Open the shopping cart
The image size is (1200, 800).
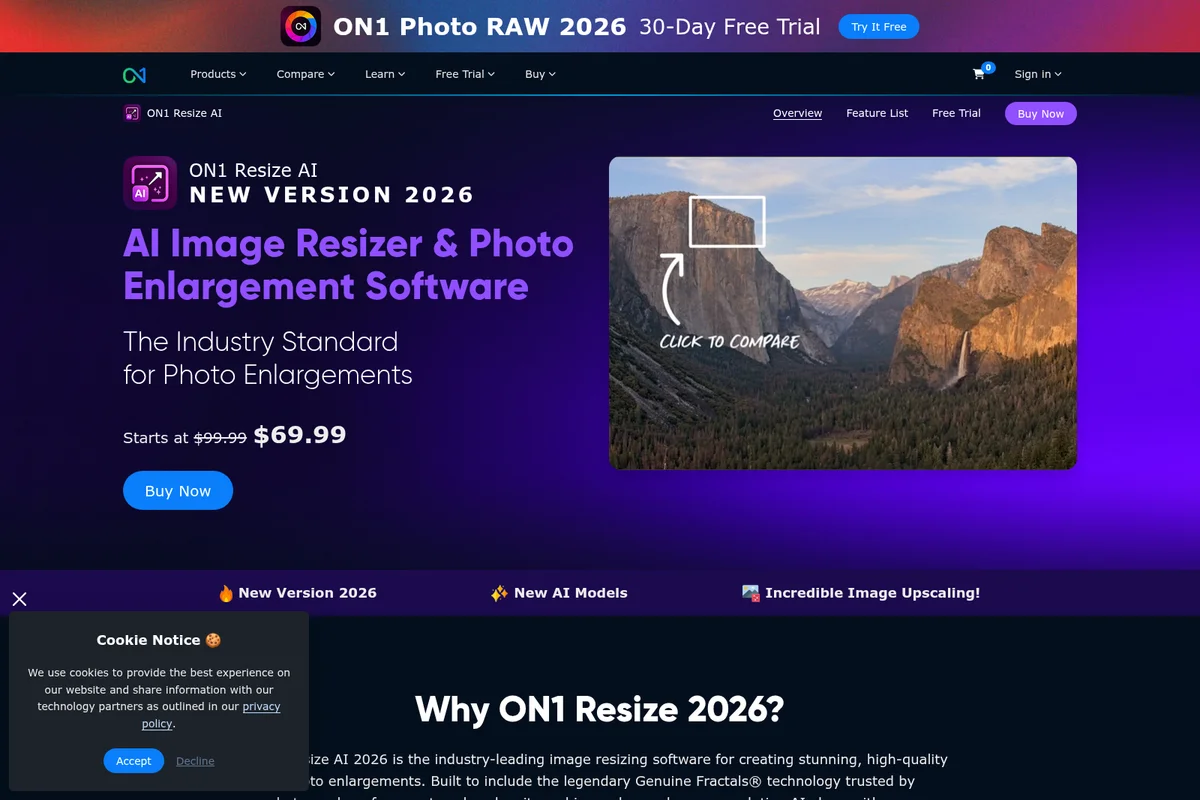coord(979,74)
